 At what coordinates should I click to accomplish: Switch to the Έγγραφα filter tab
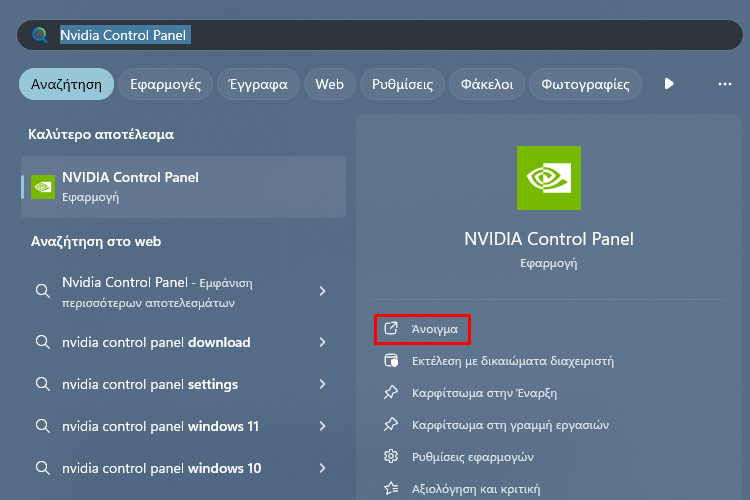tap(258, 84)
